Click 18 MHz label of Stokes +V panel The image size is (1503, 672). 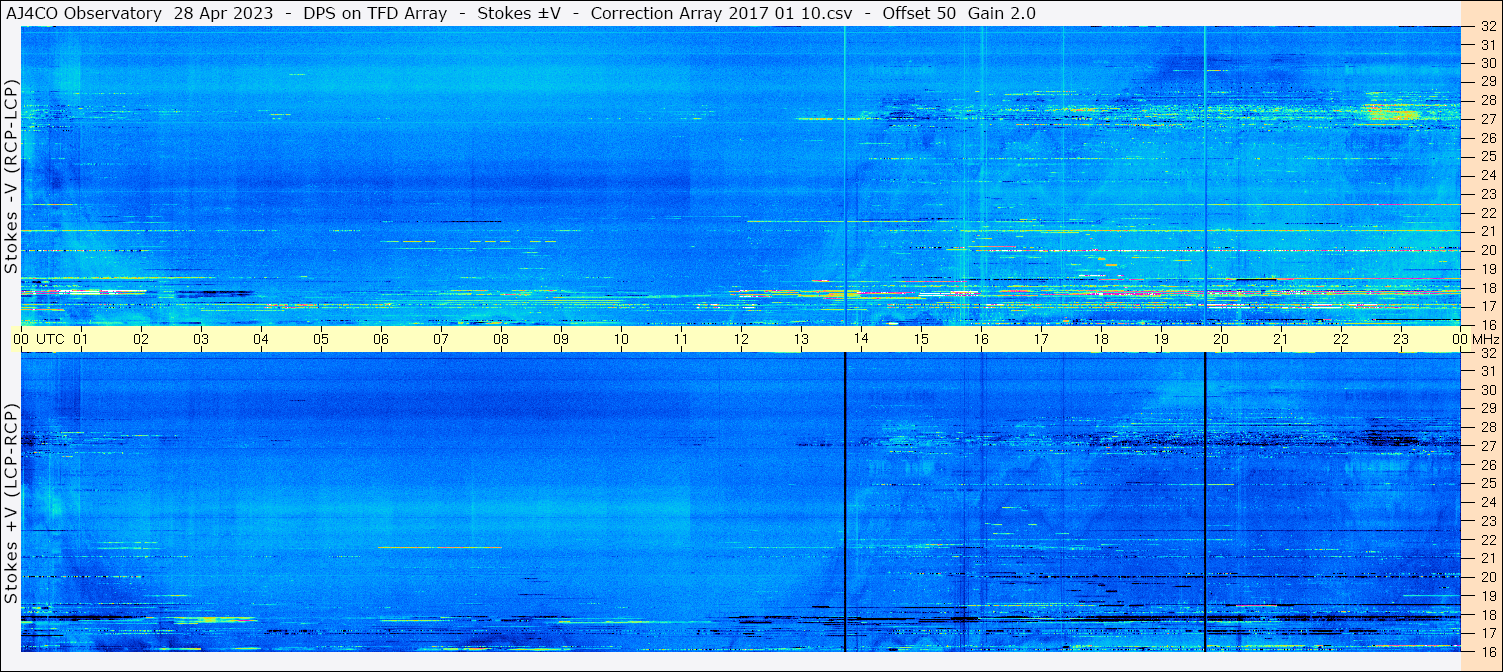tap(1487, 614)
